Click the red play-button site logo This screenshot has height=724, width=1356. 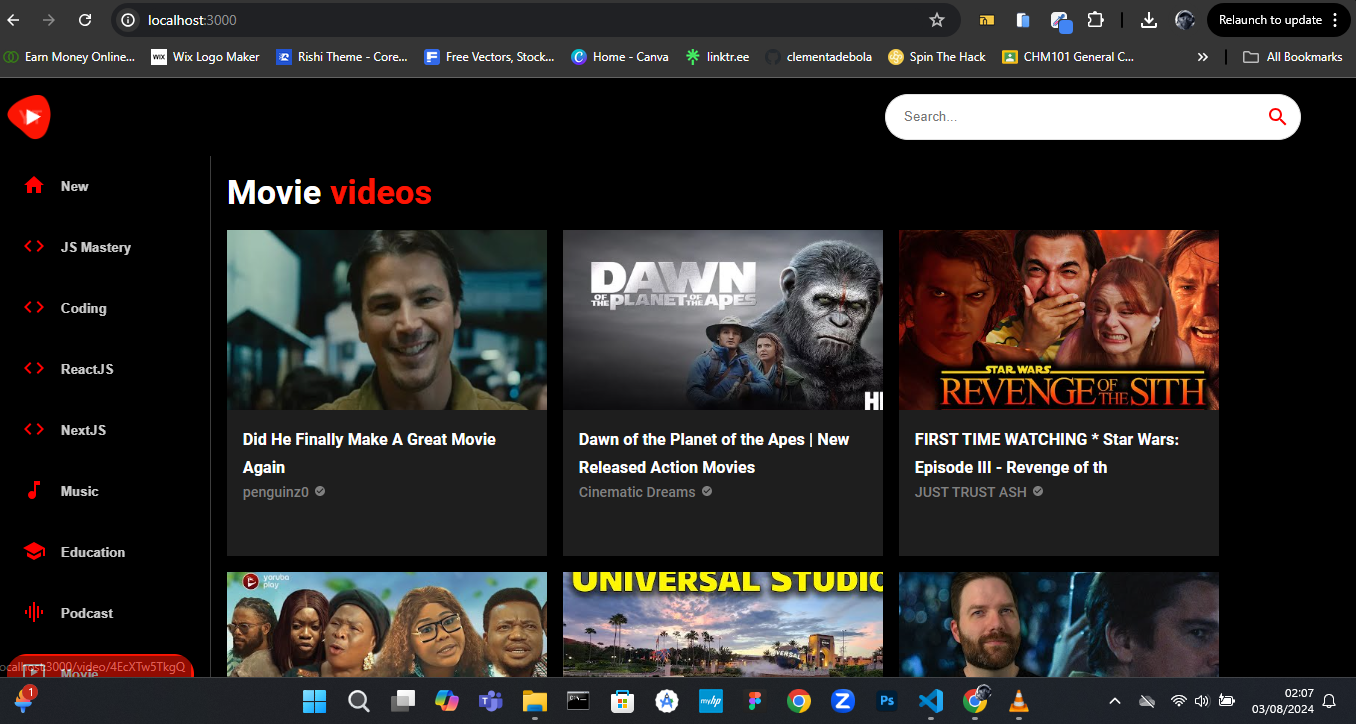point(29,117)
